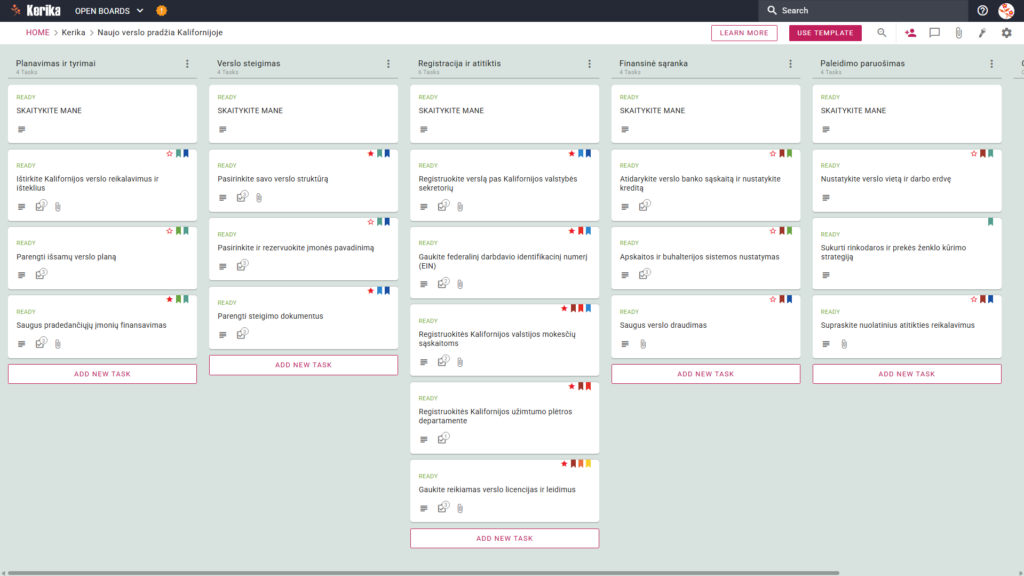Viewport: 1024px width, 576px height.
Task: Open attachment on 'Gaukite federalinį darbdavio' card
Action: point(460,284)
